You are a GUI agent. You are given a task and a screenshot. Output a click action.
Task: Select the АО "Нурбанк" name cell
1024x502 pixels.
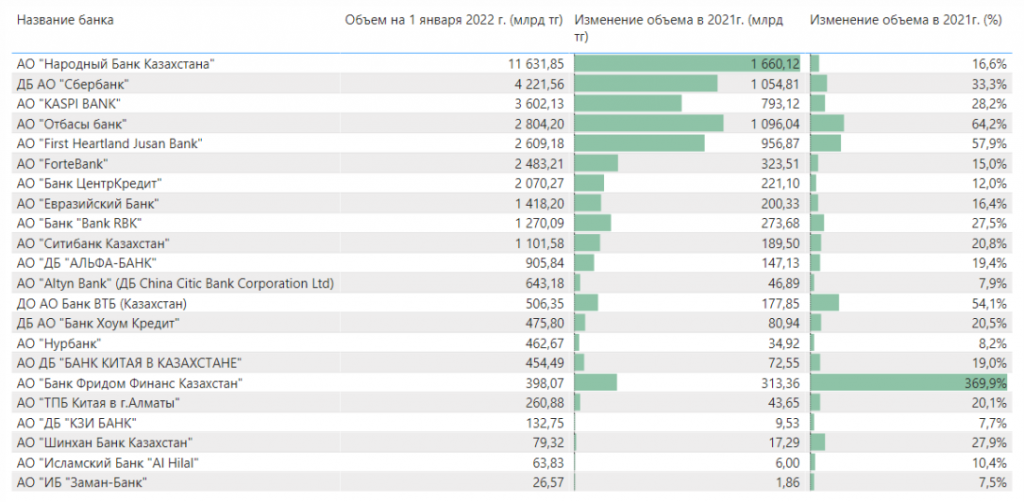[x=59, y=343]
